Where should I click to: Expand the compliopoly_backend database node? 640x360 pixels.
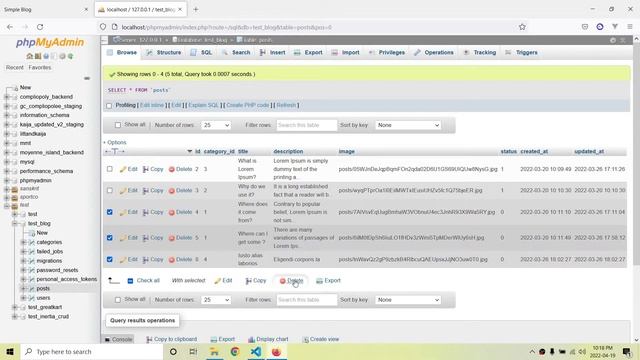pyautogui.click(x=7, y=97)
